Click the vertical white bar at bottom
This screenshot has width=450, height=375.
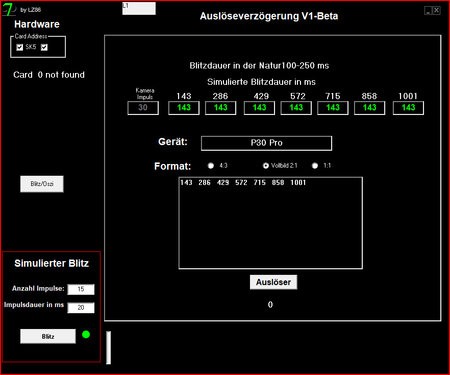point(108,348)
